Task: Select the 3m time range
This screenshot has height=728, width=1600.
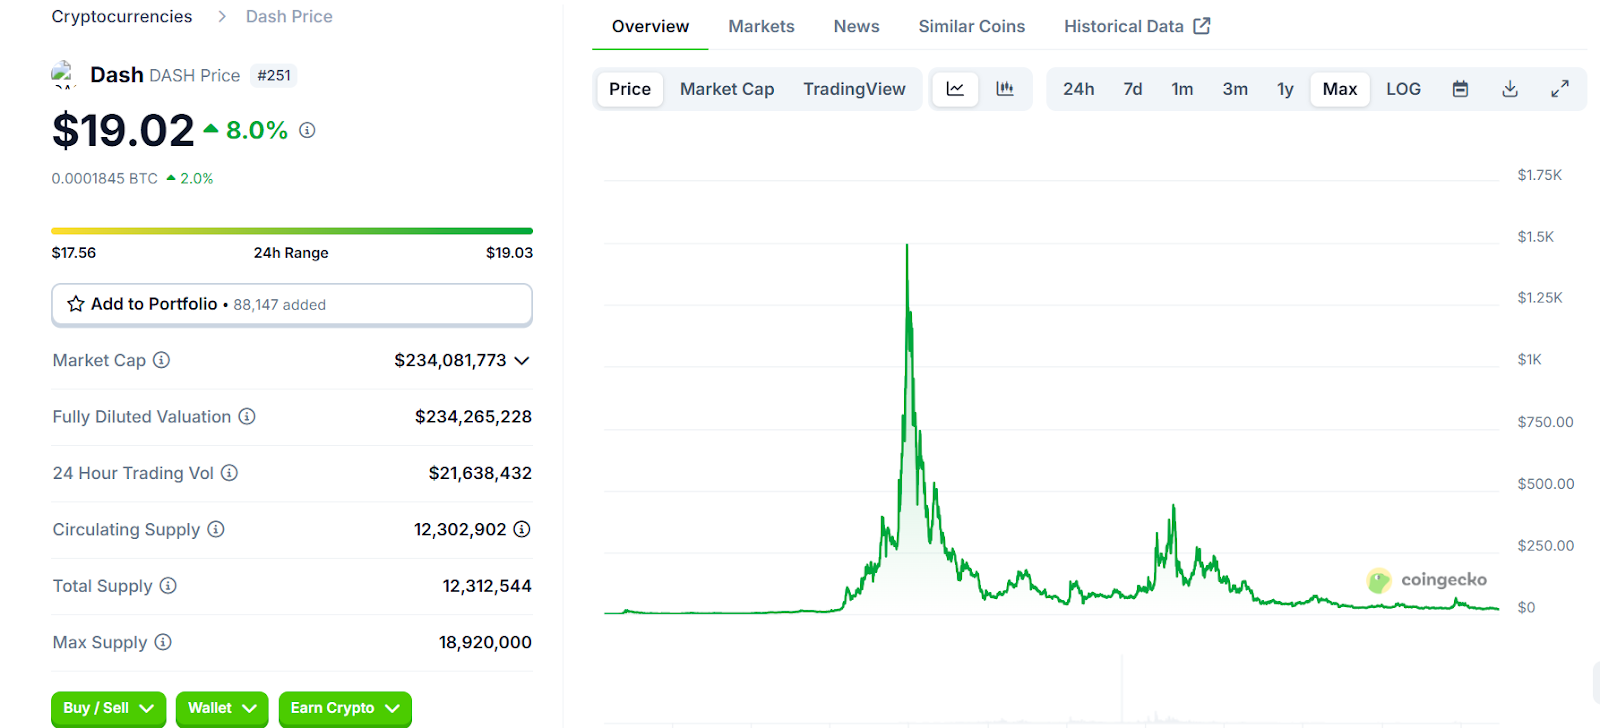Action: click(1235, 89)
